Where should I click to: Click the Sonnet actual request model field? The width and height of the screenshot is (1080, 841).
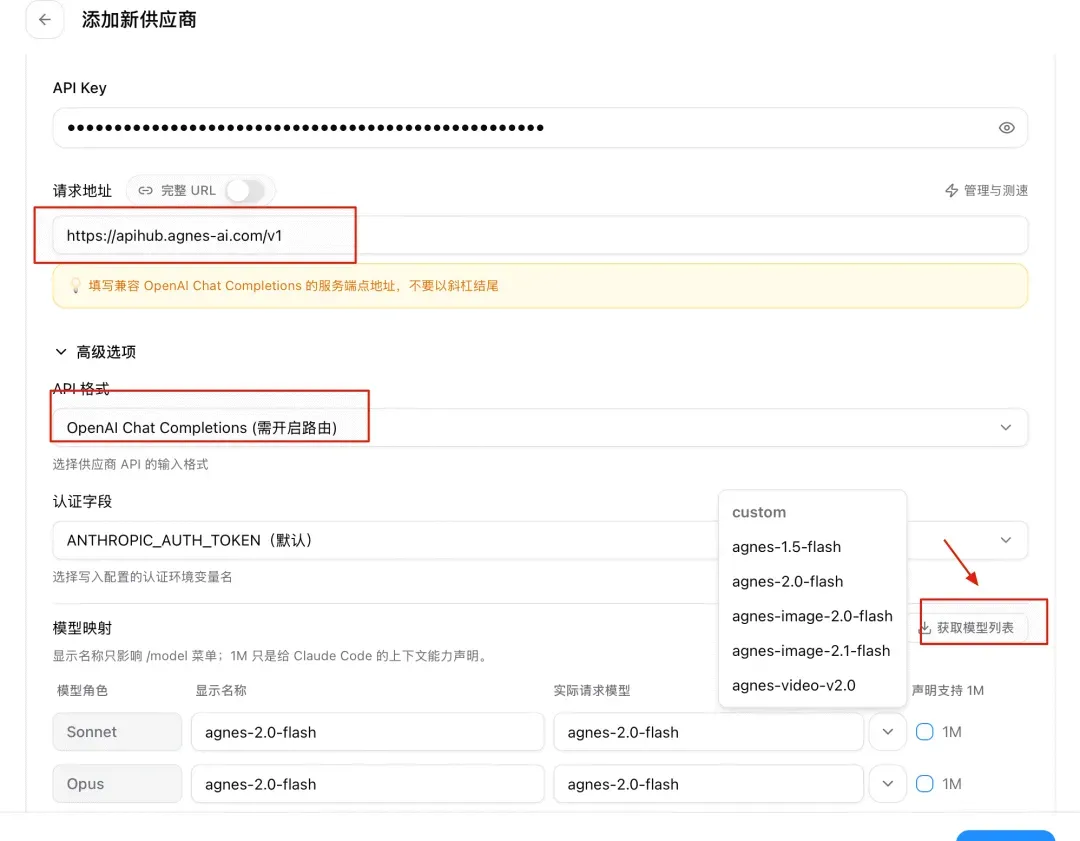(x=708, y=732)
